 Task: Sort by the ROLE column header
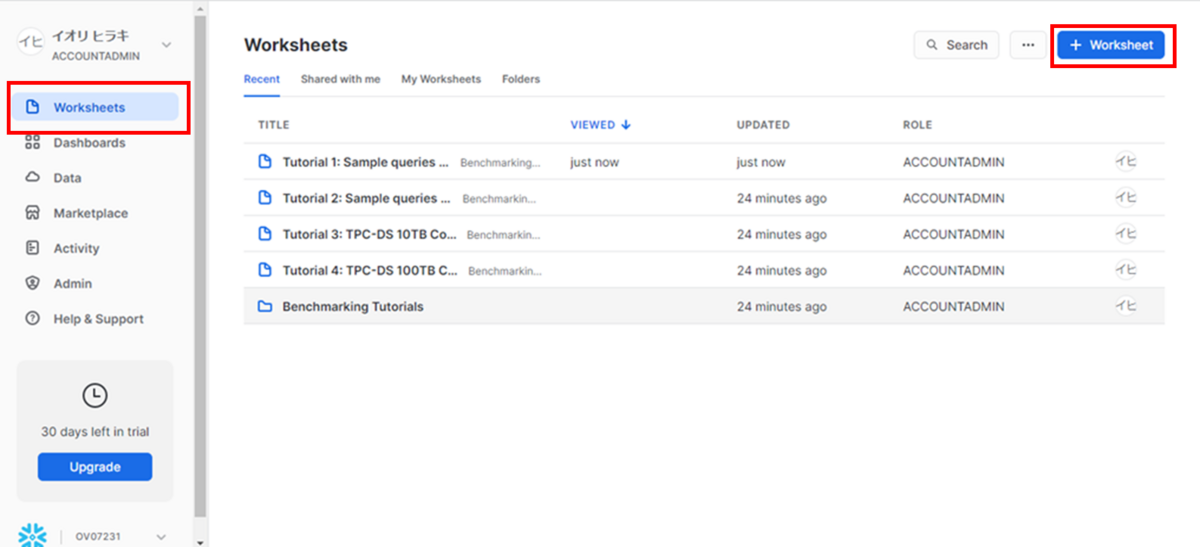point(917,125)
